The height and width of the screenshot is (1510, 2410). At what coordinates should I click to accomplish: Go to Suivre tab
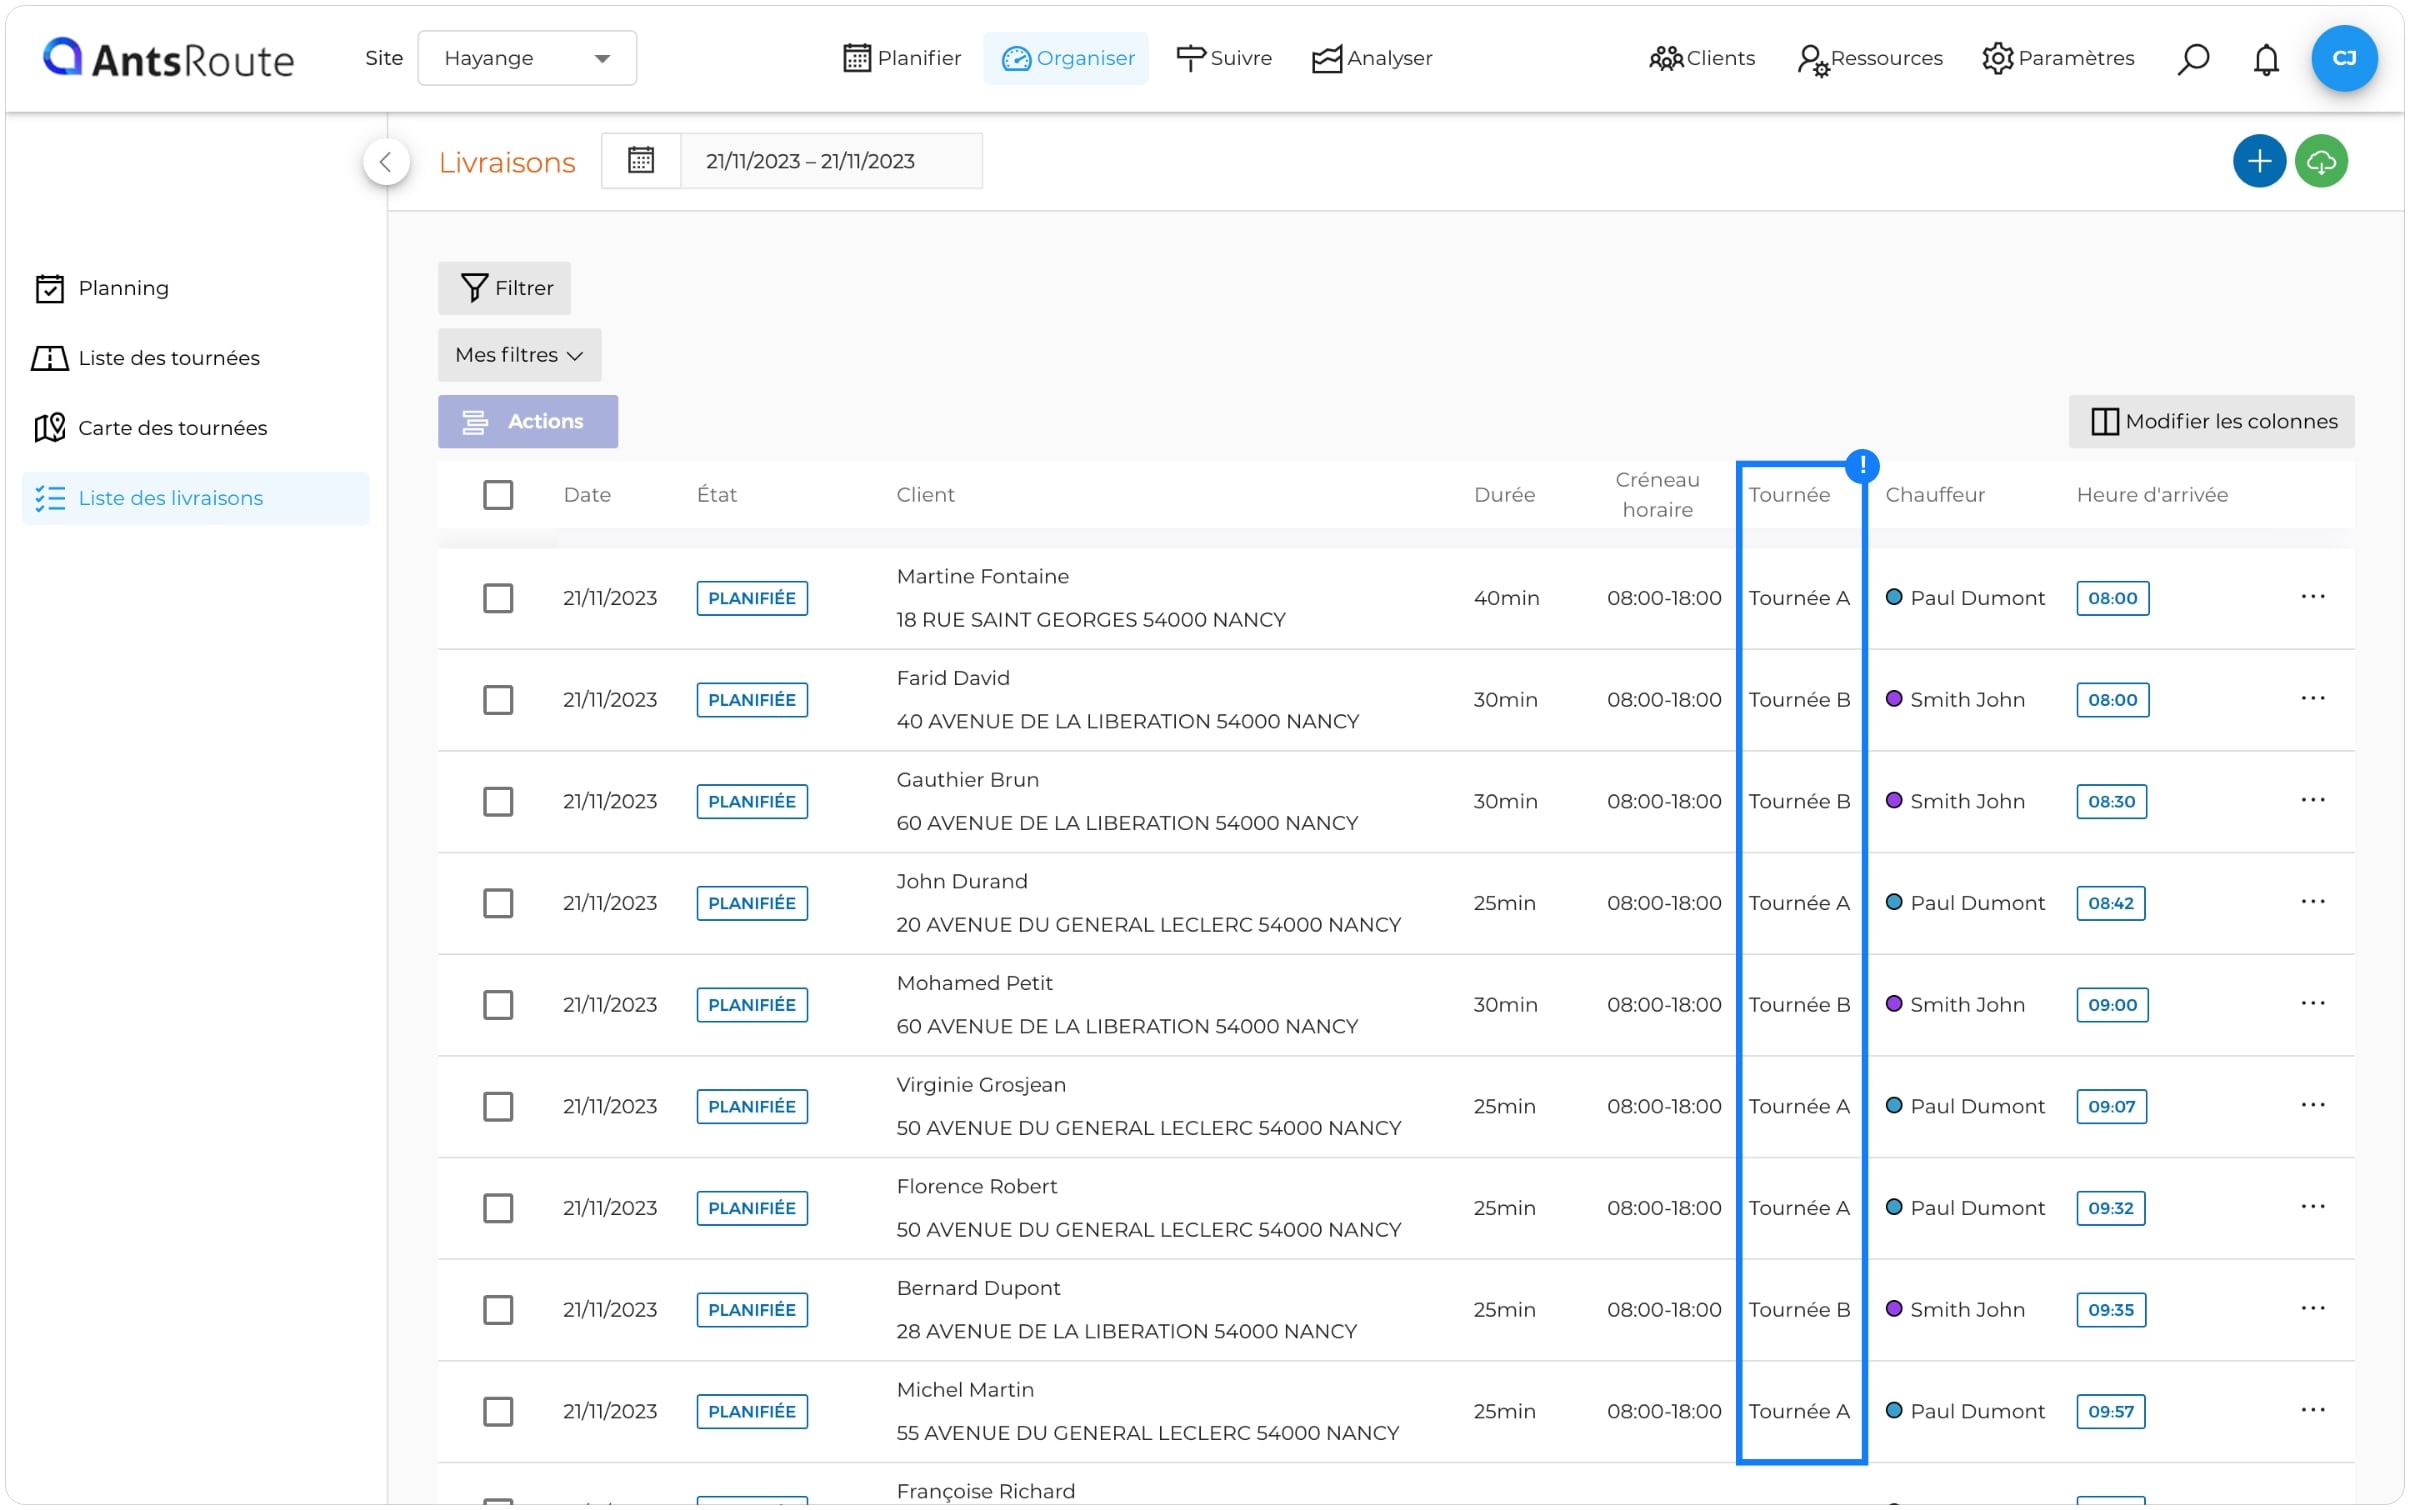pos(1224,58)
